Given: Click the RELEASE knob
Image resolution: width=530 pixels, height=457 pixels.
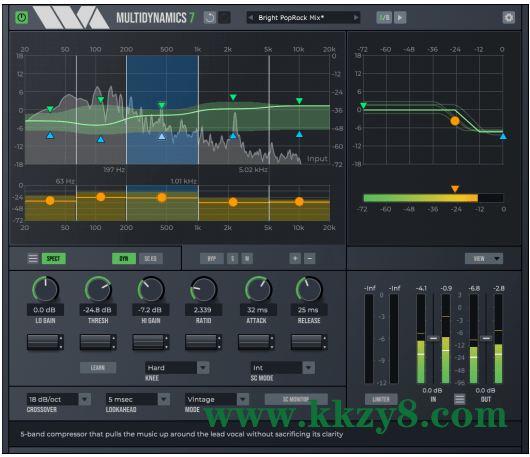Looking at the screenshot, I should [309, 289].
